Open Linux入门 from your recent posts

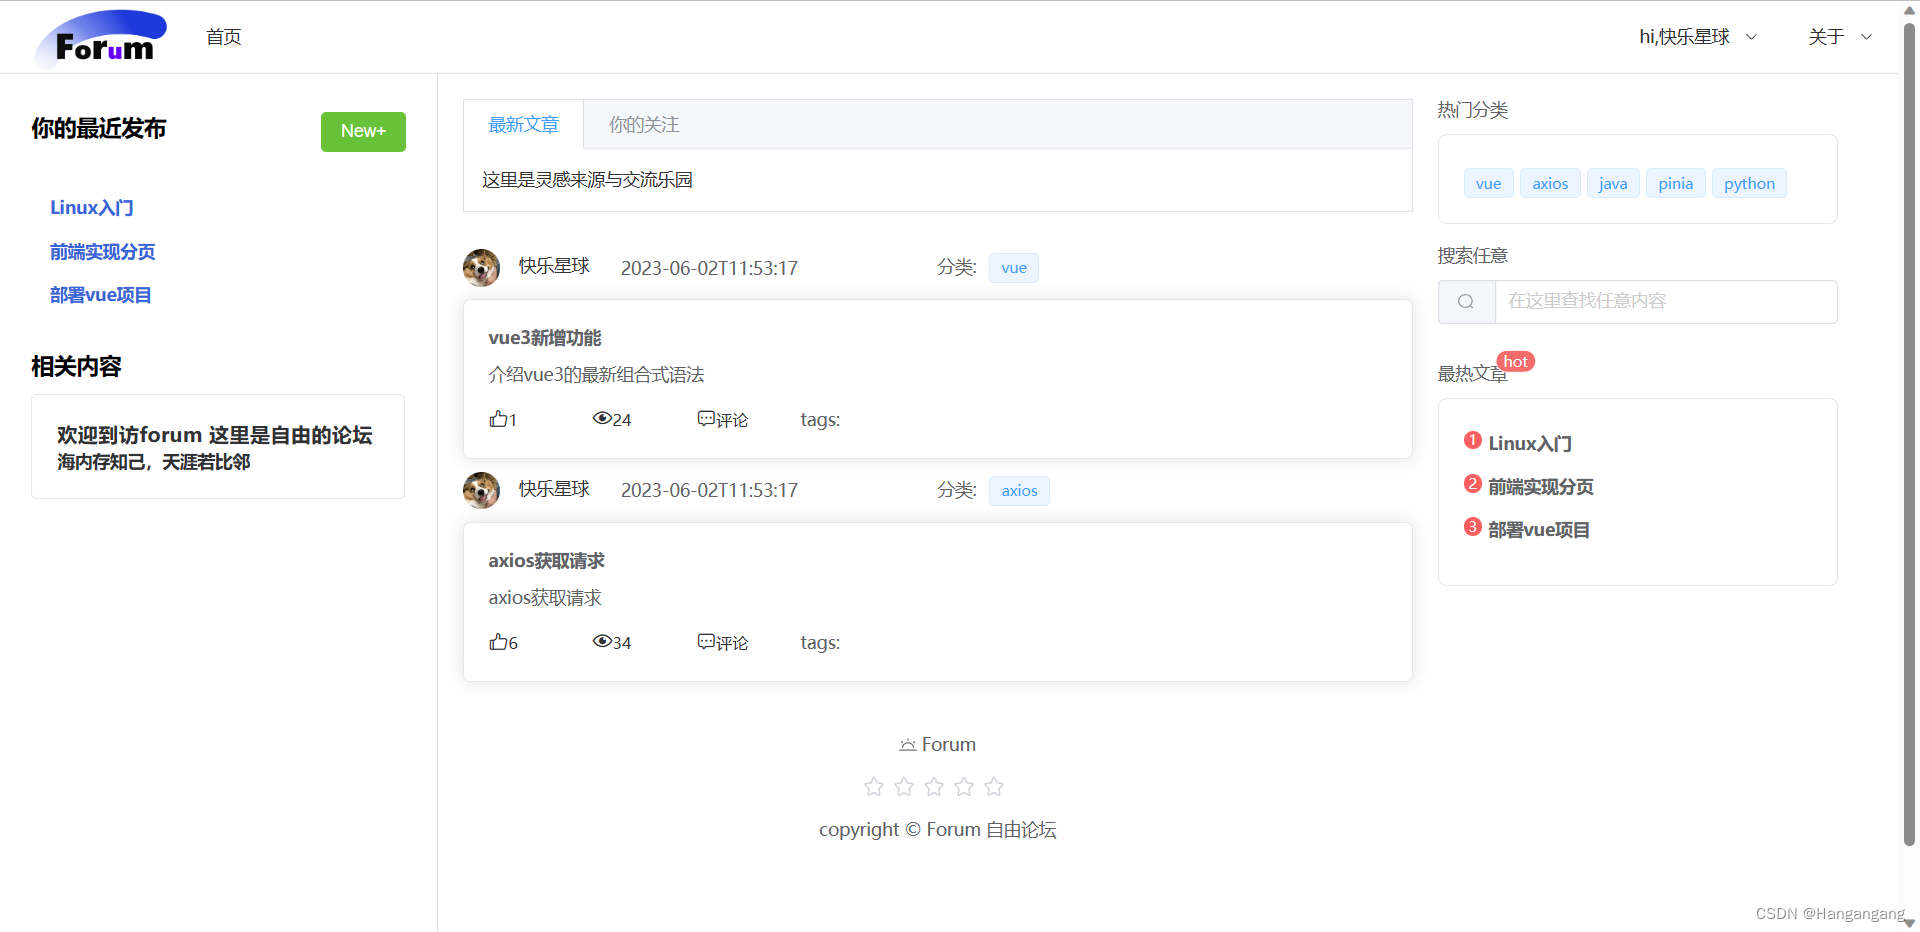pos(91,207)
